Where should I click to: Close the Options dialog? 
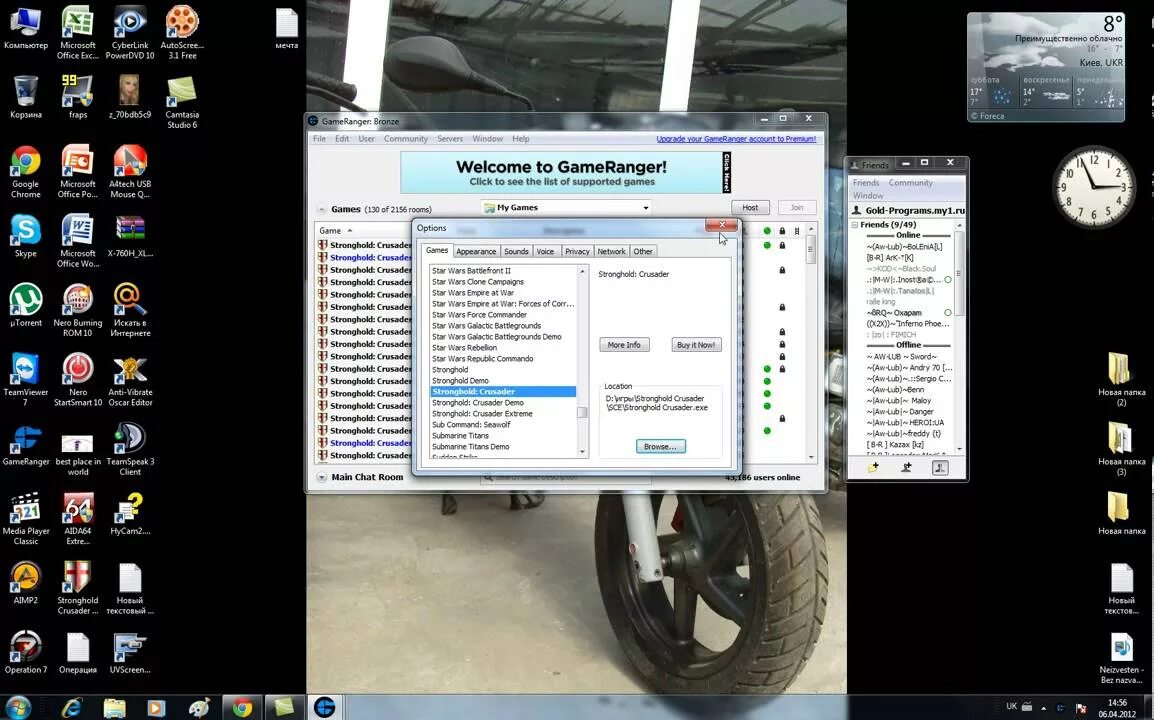[721, 225]
